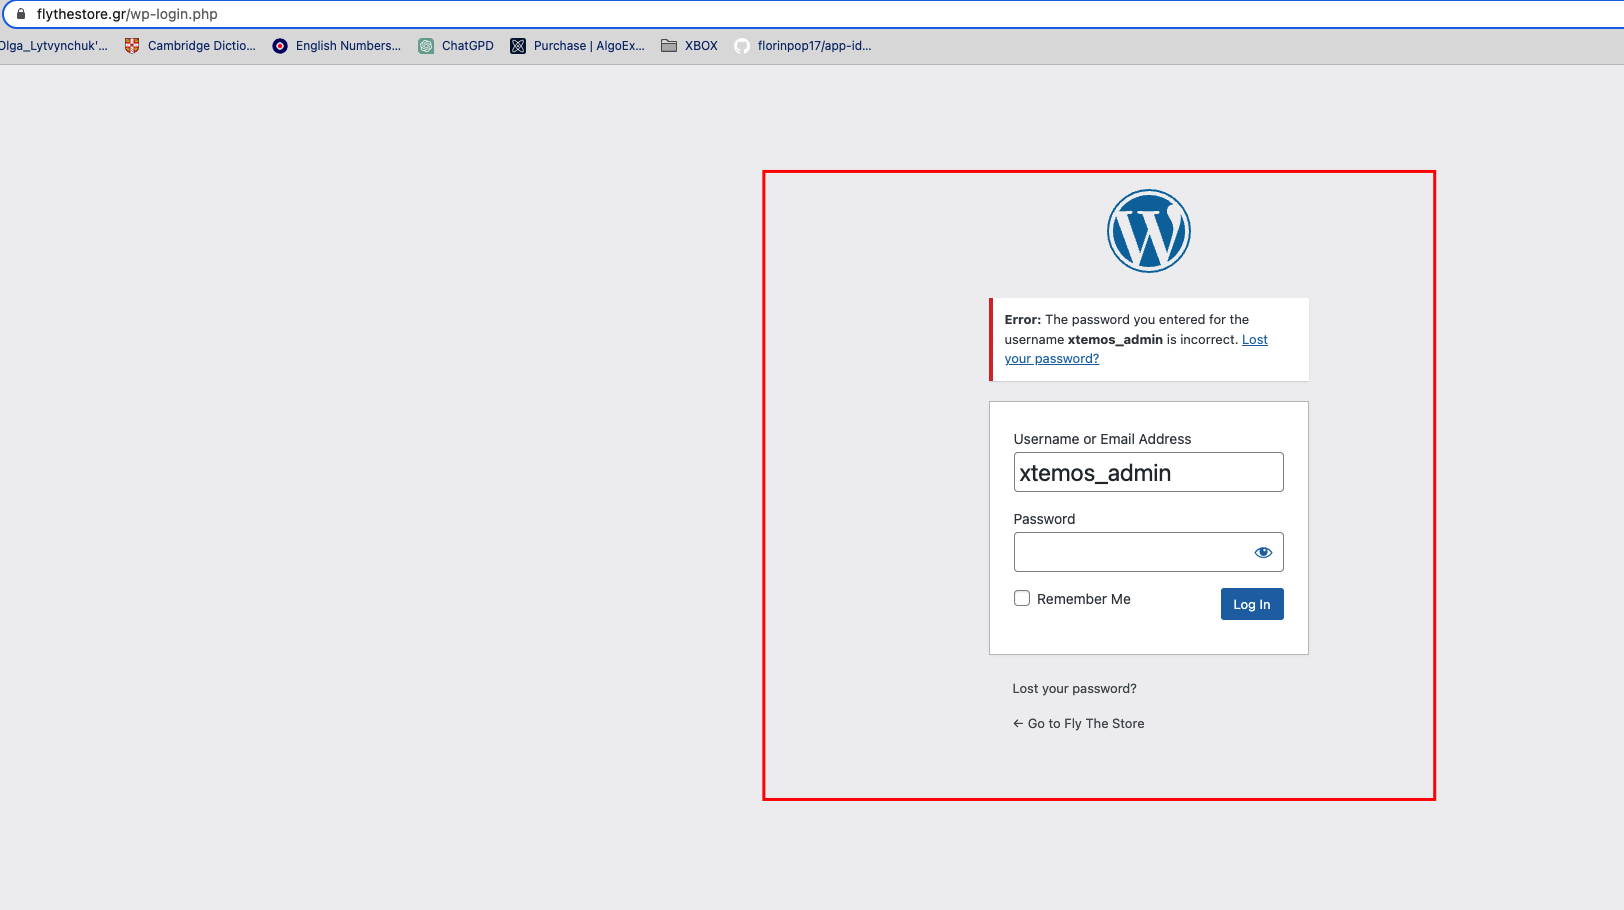Go to Fly The Store link
Screen dimensions: 1624x910
click(x=1078, y=723)
